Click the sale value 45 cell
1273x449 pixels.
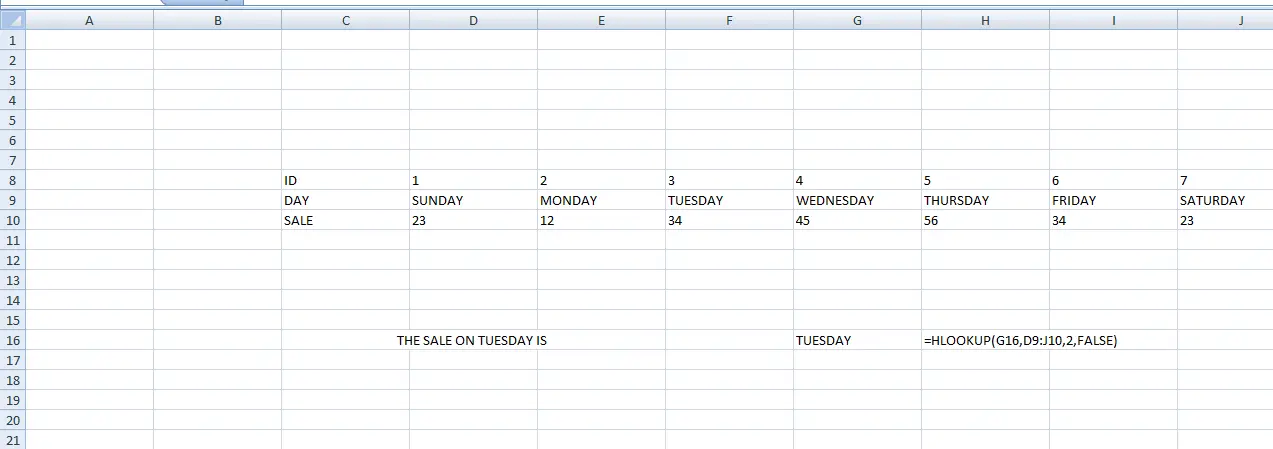pyautogui.click(x=858, y=220)
